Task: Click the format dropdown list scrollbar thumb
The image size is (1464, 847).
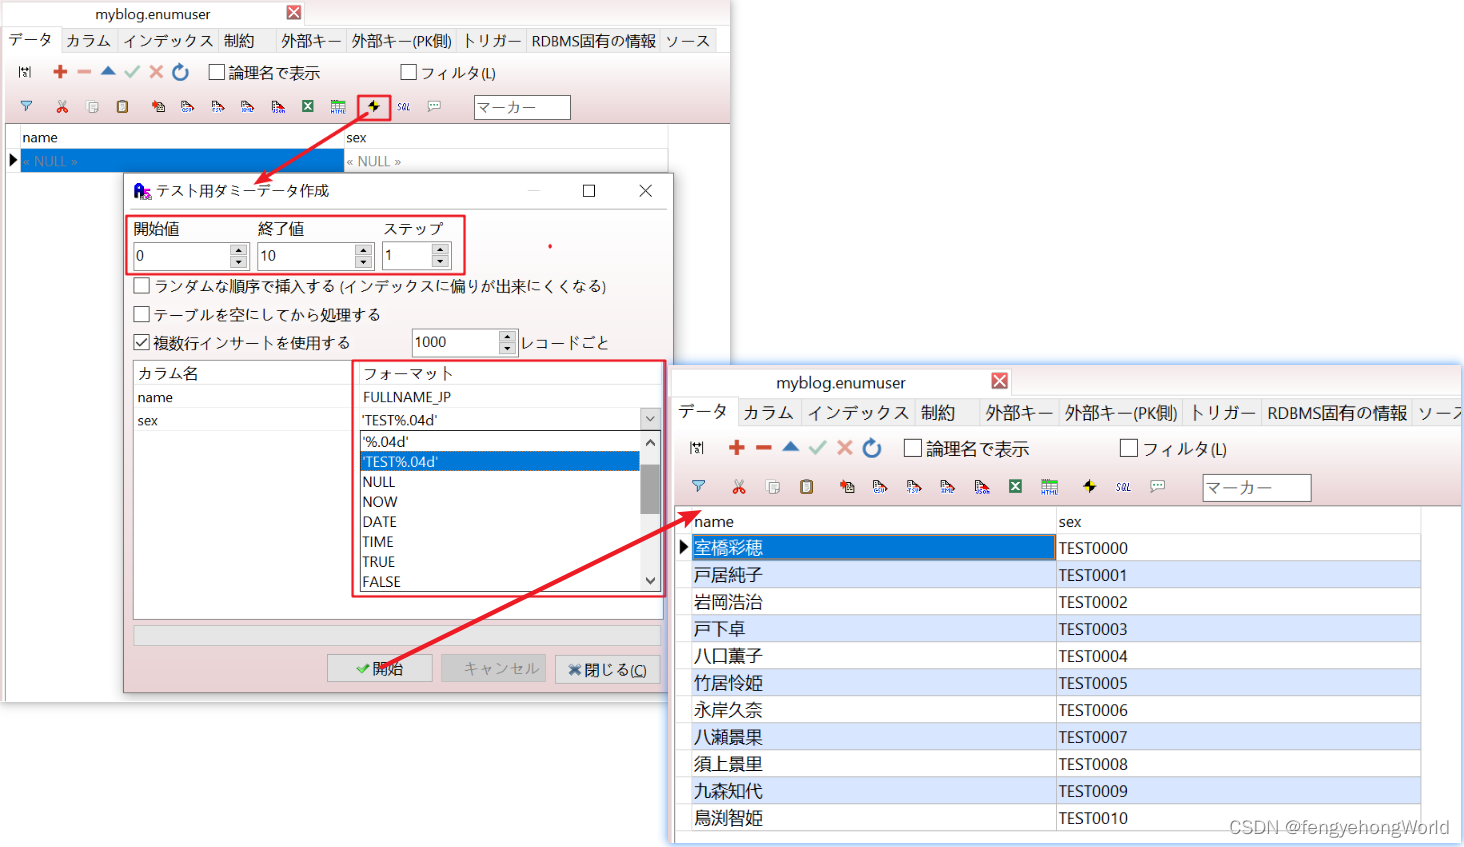Action: point(650,488)
